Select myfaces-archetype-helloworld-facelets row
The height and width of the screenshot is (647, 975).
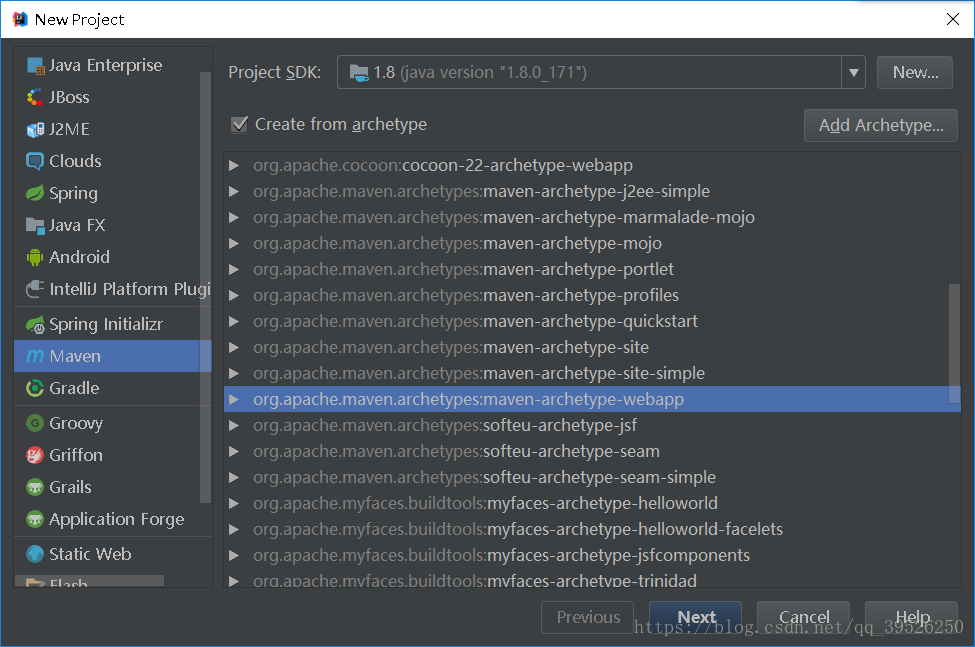[x=592, y=530]
